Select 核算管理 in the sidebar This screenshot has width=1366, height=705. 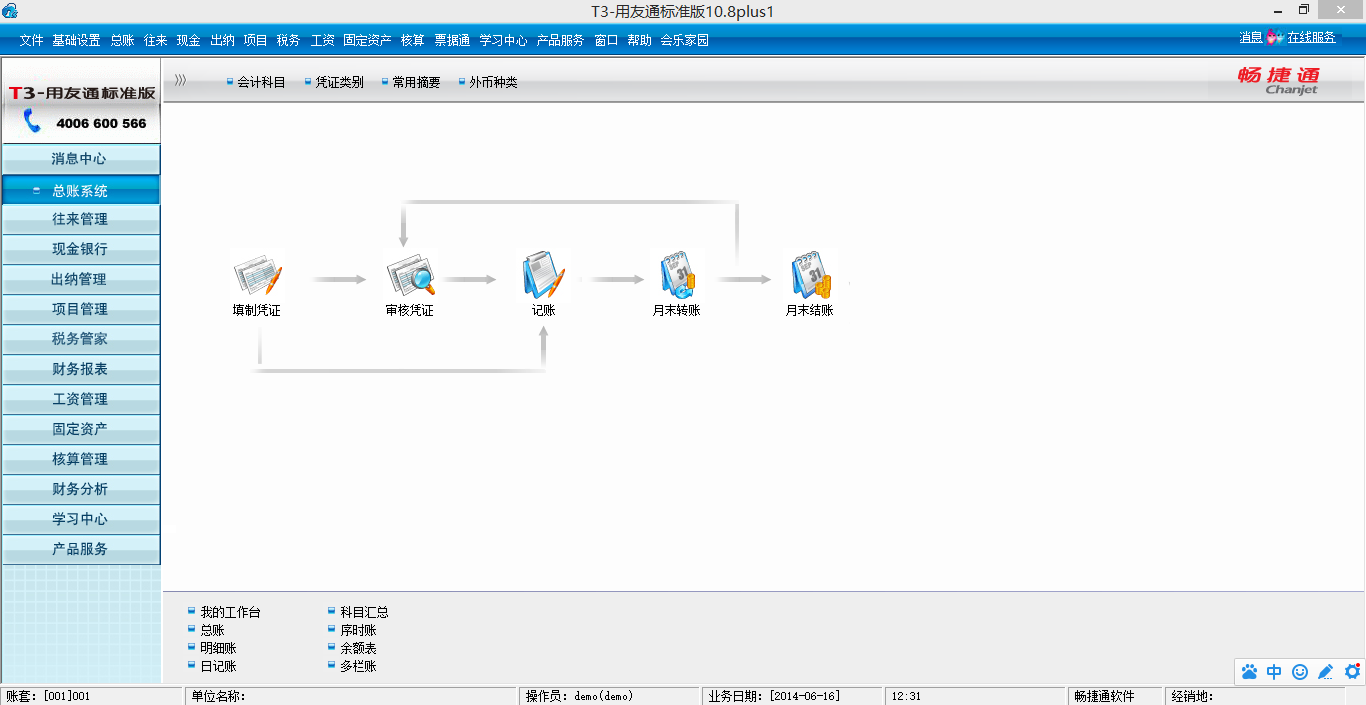(80, 459)
